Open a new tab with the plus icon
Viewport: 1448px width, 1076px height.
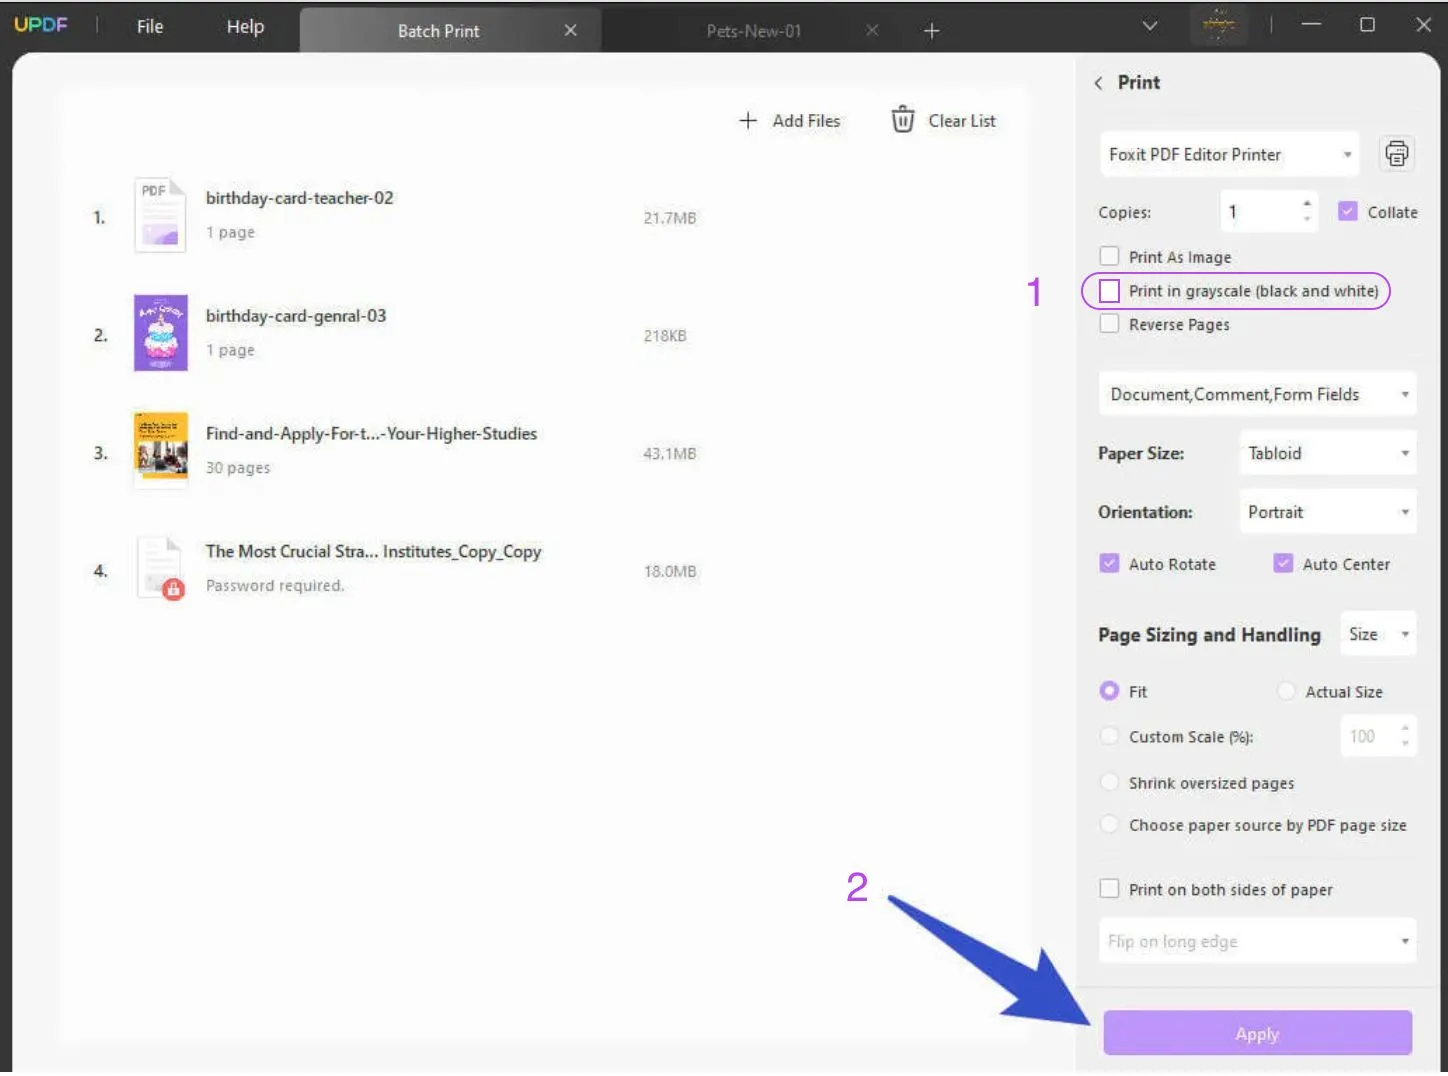point(931,30)
